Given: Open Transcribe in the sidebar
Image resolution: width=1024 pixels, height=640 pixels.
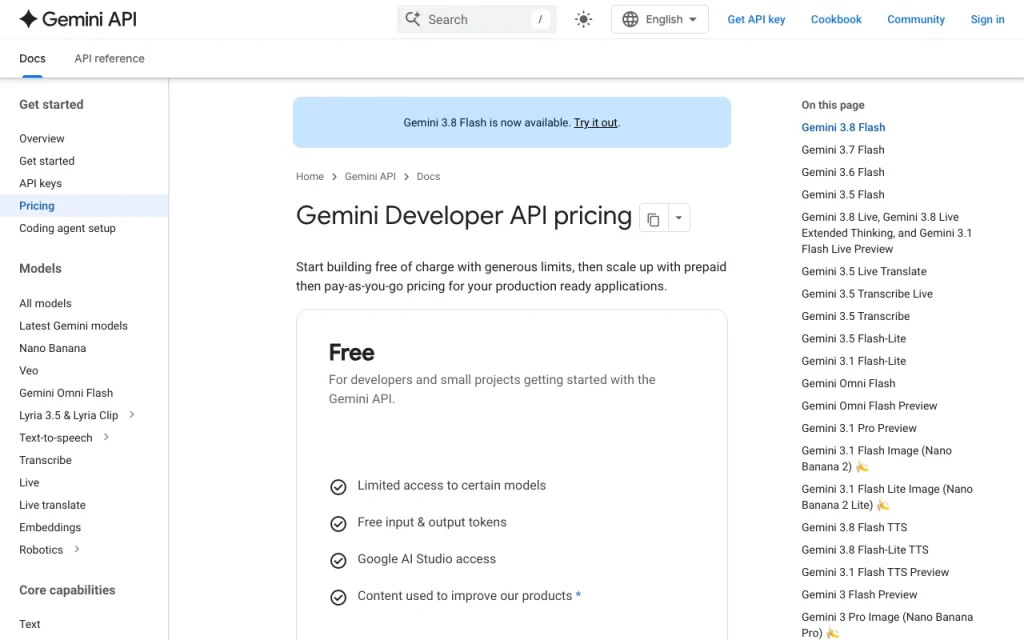Looking at the screenshot, I should (45, 460).
